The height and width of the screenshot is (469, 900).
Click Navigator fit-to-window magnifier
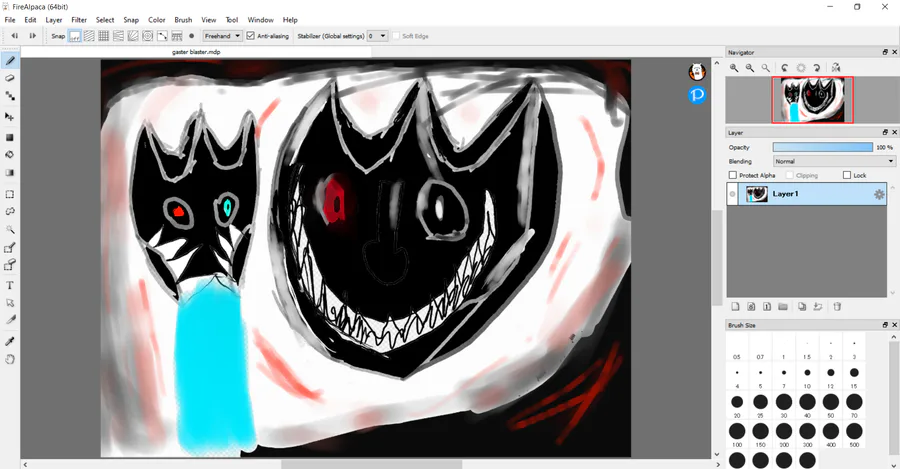pos(766,68)
